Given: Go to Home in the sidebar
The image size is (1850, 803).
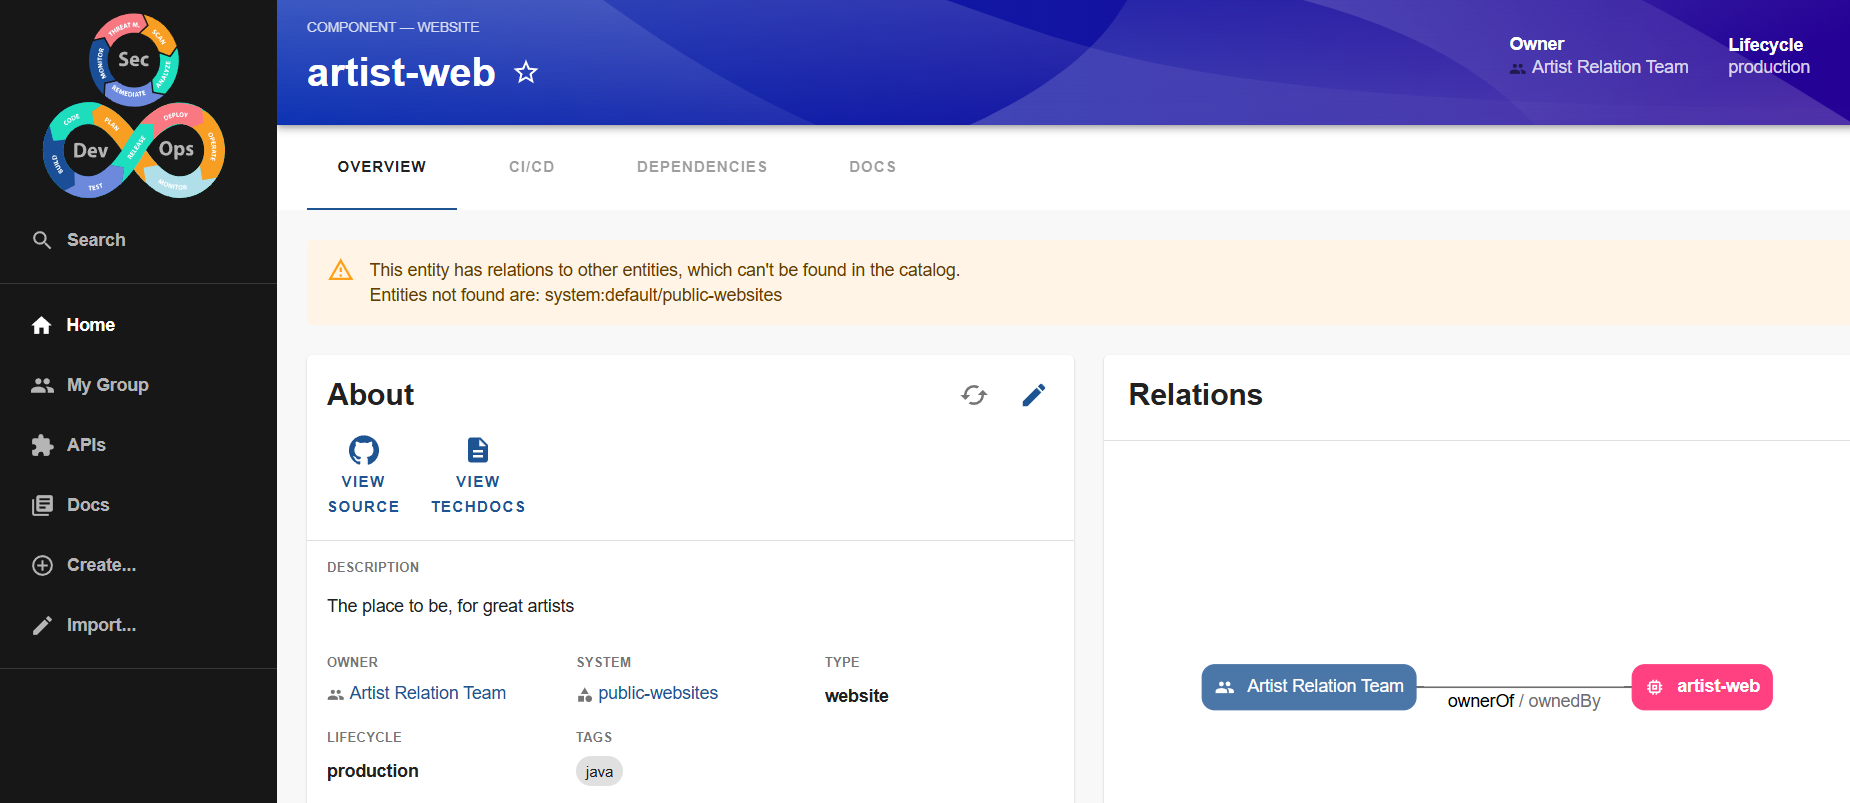Looking at the screenshot, I should pos(90,325).
